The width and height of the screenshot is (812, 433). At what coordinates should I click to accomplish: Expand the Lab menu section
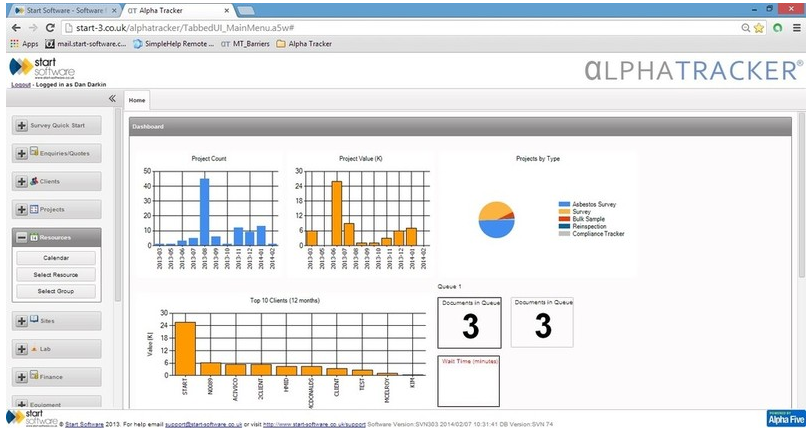click(x=21, y=349)
